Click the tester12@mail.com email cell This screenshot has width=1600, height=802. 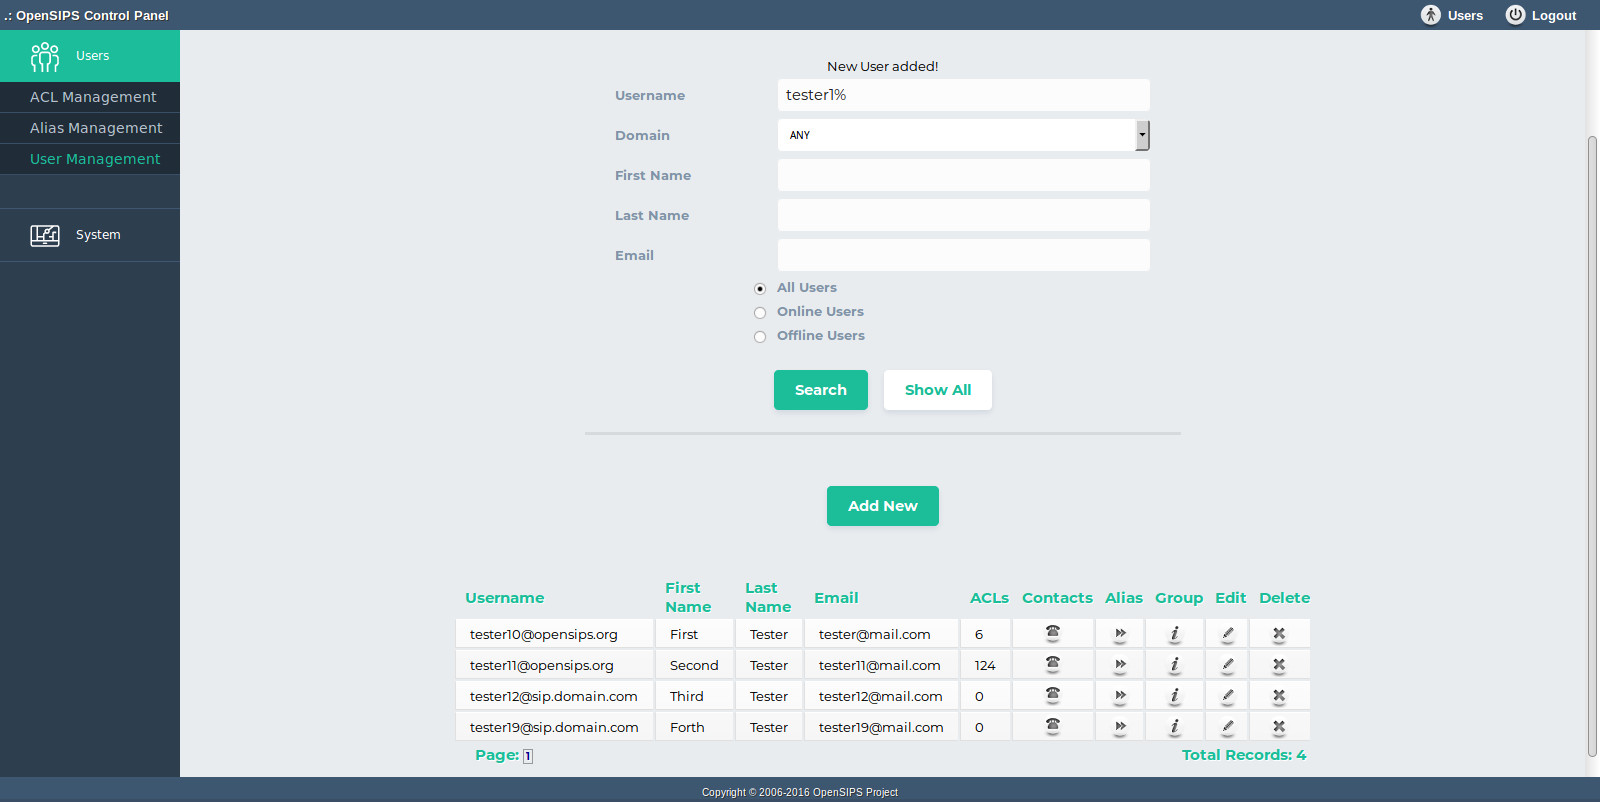click(x=881, y=696)
